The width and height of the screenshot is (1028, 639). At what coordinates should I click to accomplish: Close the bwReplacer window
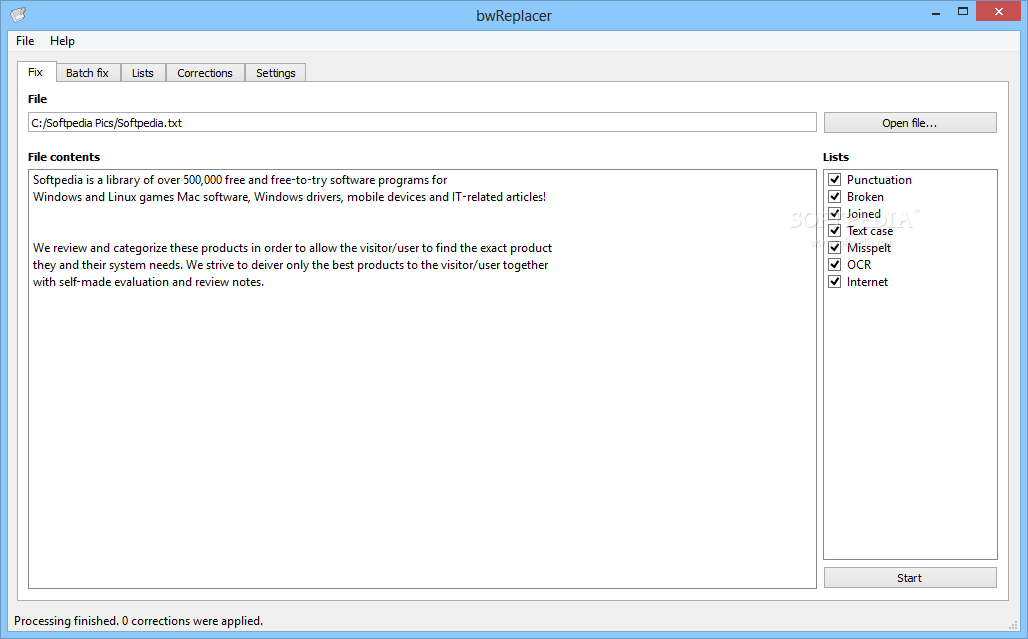pyautogui.click(x=998, y=11)
